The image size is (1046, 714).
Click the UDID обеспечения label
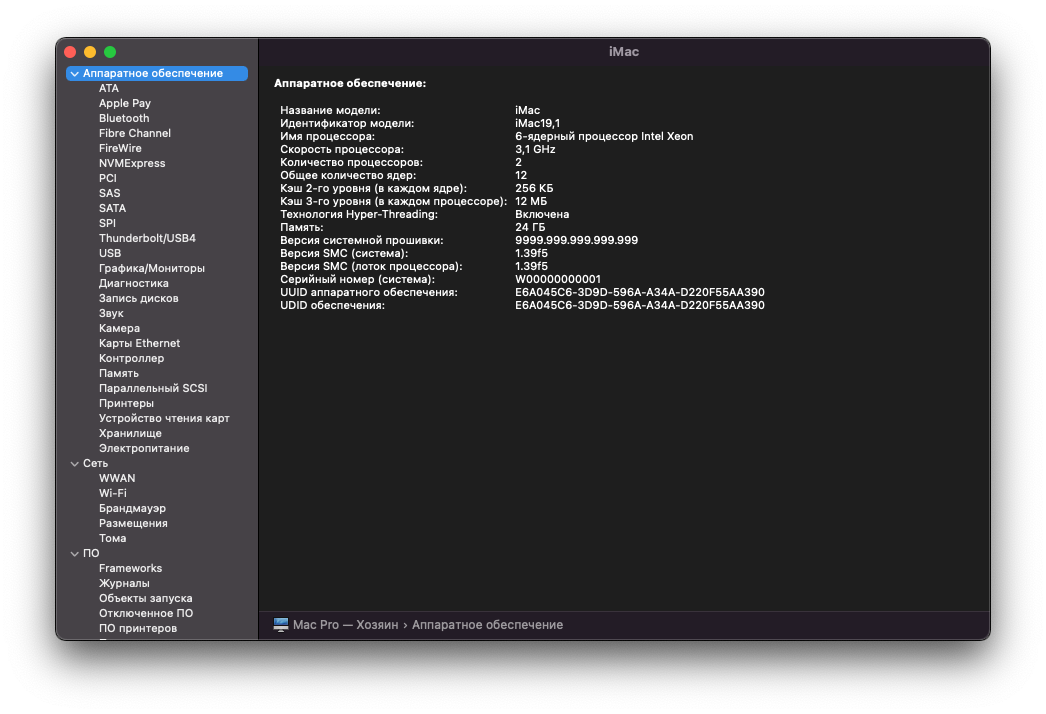[332, 306]
